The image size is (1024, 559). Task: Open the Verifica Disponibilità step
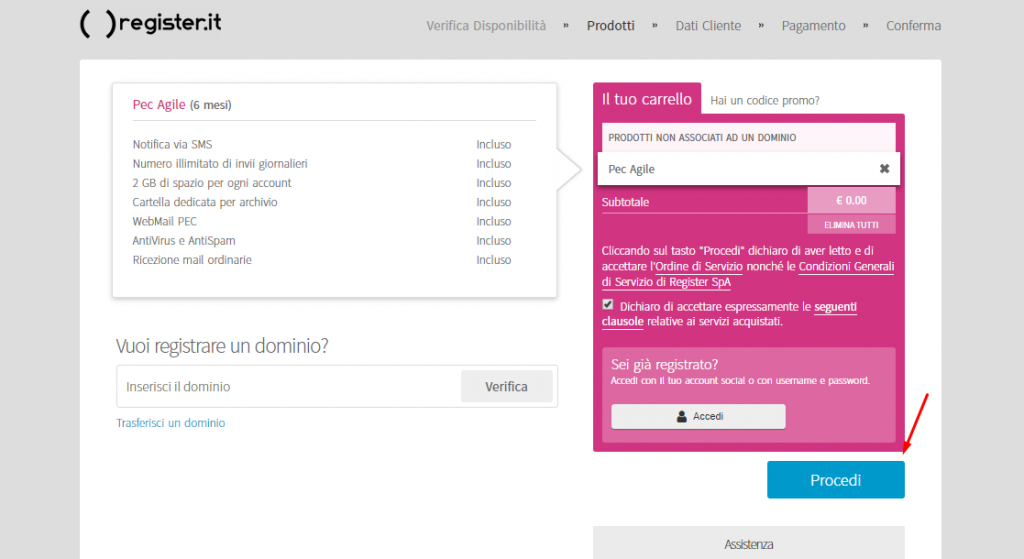pyautogui.click(x=486, y=26)
